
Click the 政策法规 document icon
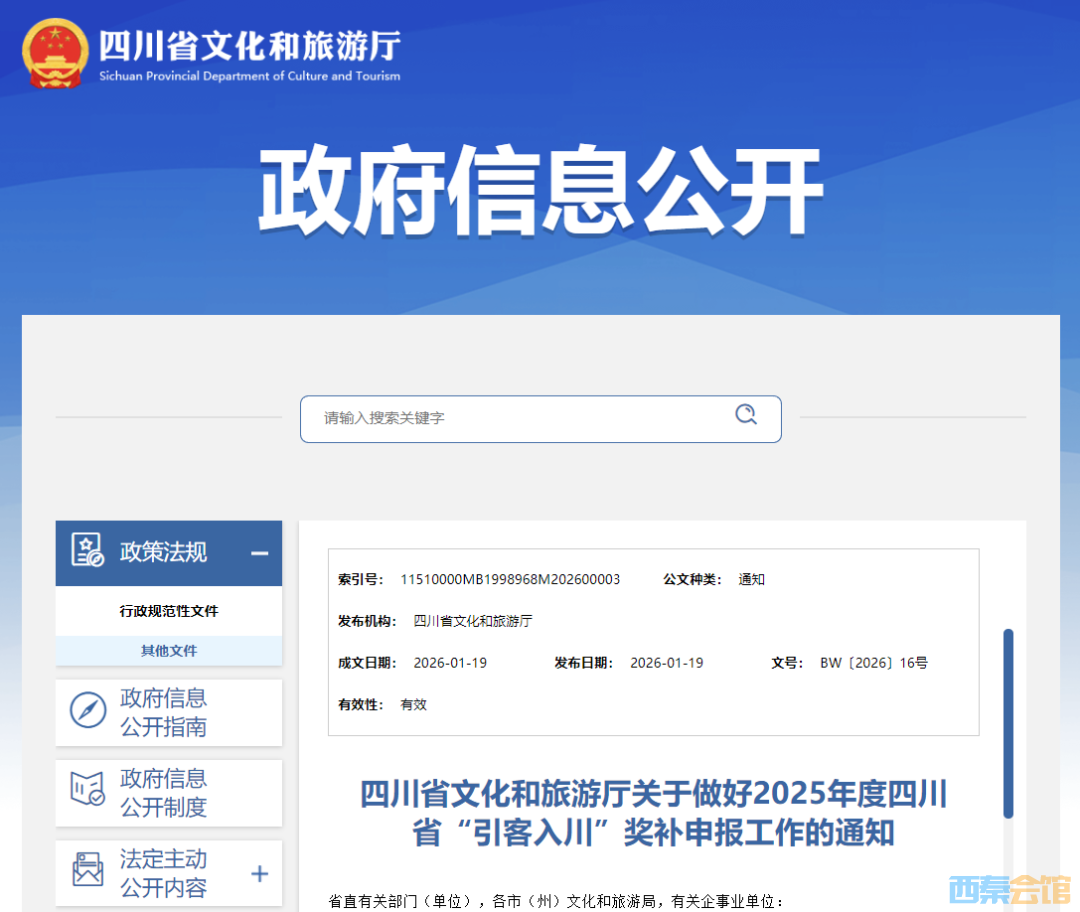point(88,551)
